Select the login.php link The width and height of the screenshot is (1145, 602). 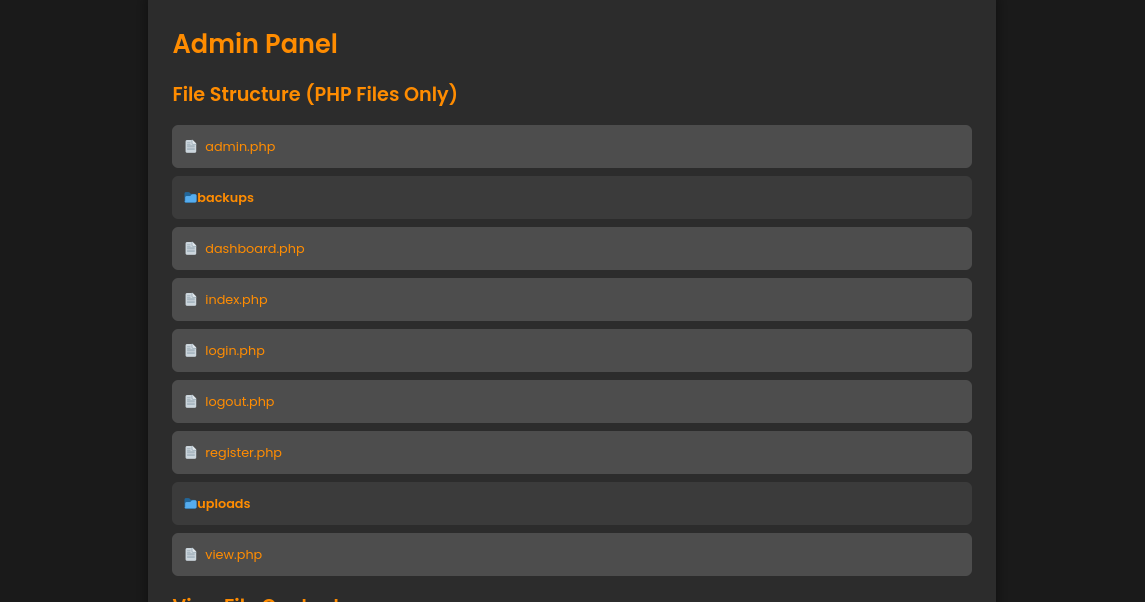pos(235,351)
